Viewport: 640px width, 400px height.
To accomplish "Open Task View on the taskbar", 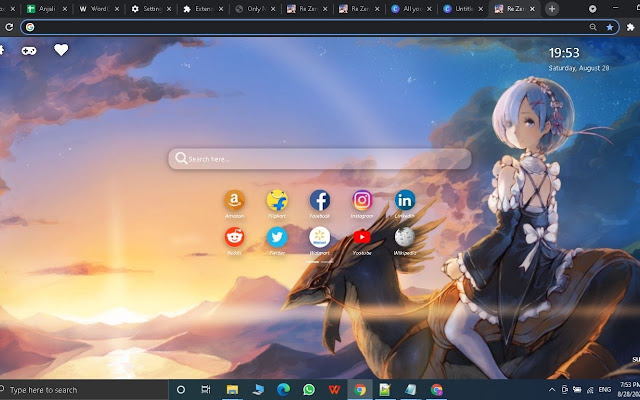I will (206, 390).
